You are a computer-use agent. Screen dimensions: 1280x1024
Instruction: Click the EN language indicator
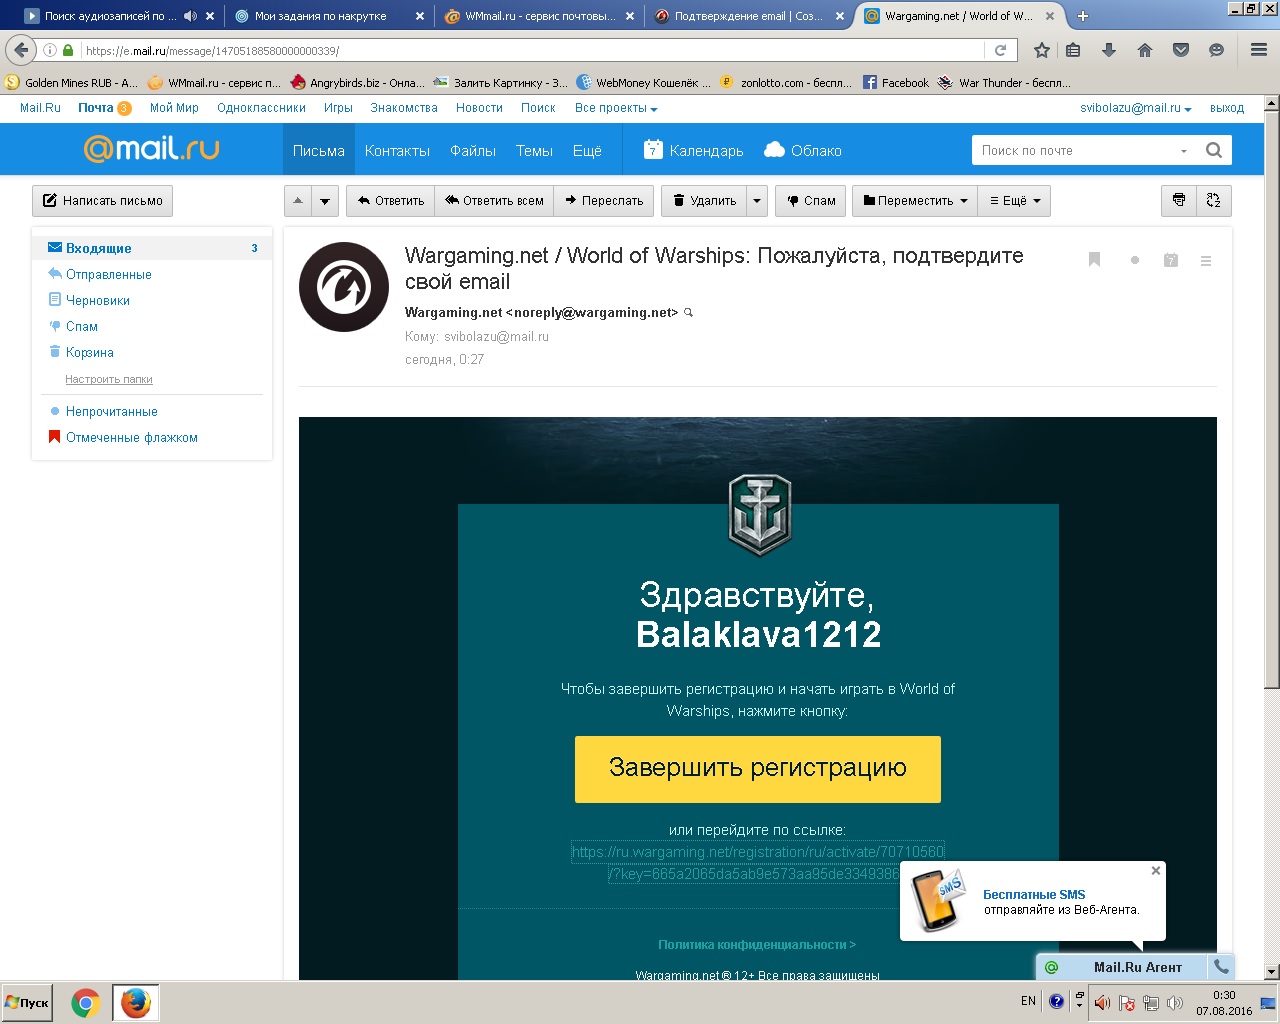pos(1028,1001)
